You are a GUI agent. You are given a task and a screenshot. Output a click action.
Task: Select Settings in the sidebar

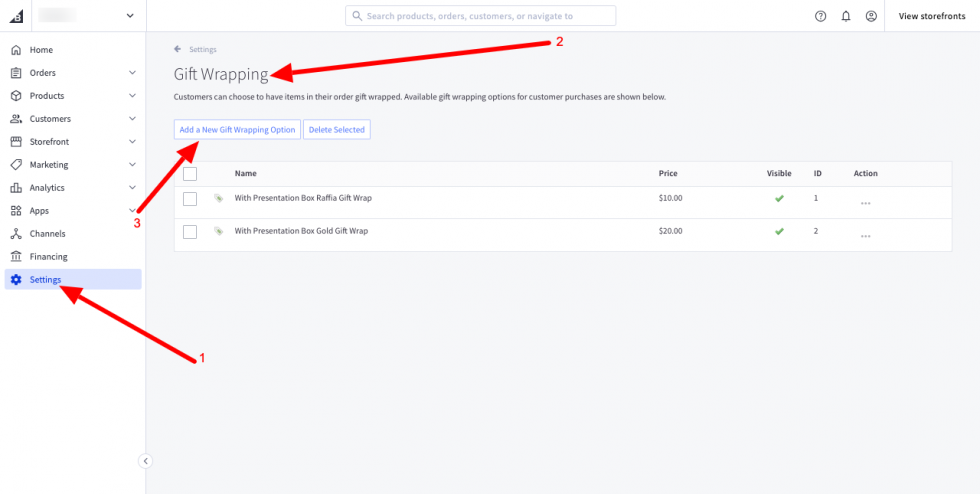(x=46, y=280)
